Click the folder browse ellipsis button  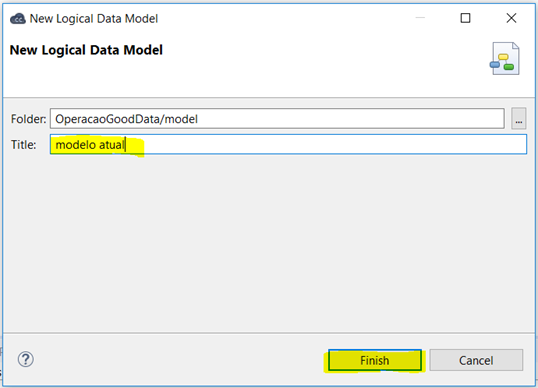pyautogui.click(x=518, y=119)
